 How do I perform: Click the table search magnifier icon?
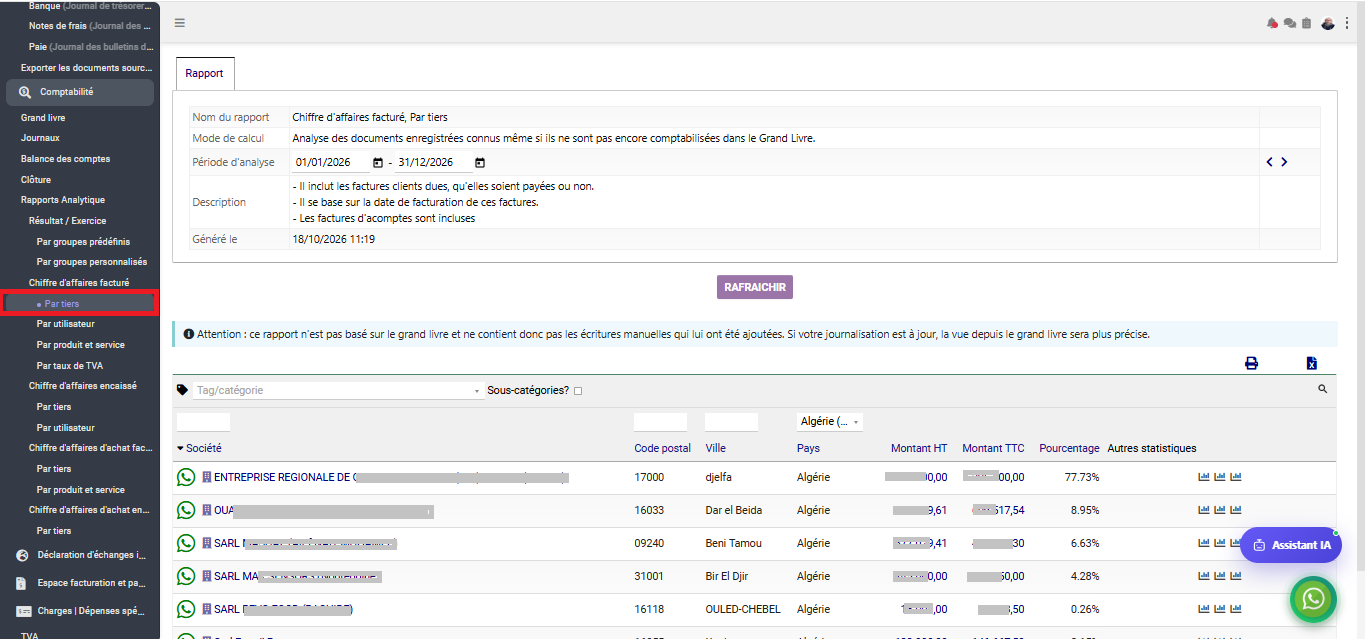coord(1323,389)
